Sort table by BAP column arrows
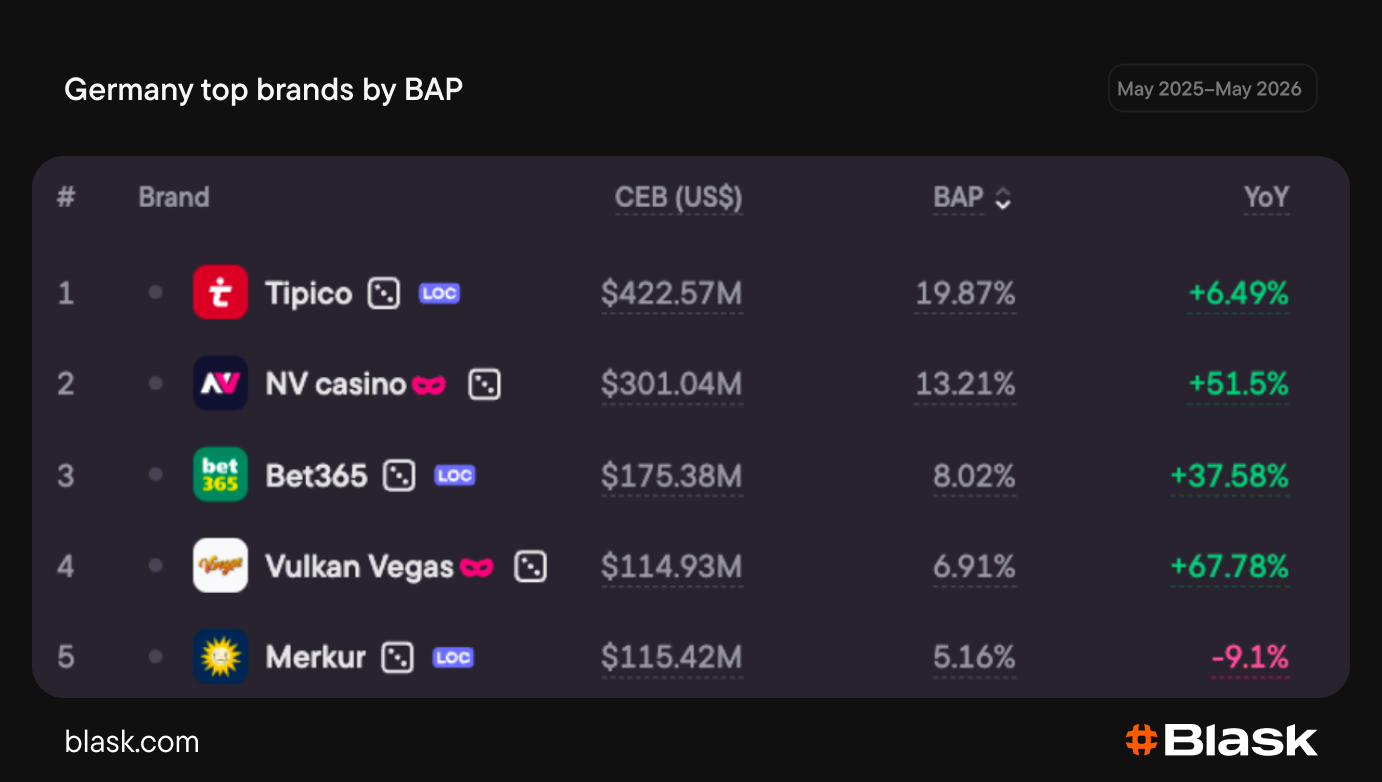The height and width of the screenshot is (782, 1382). click(1003, 199)
